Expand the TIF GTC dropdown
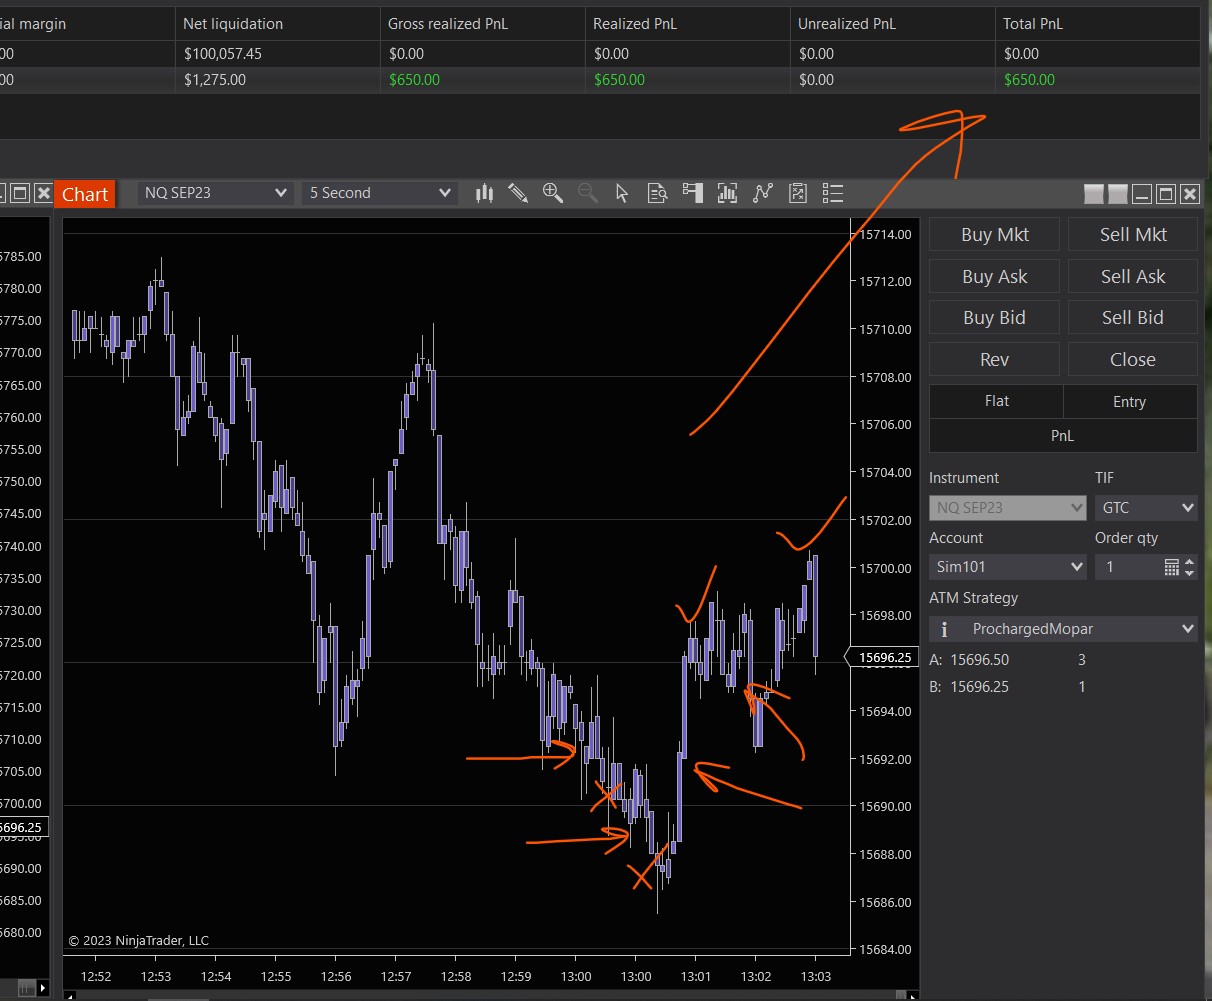 tap(1146, 507)
